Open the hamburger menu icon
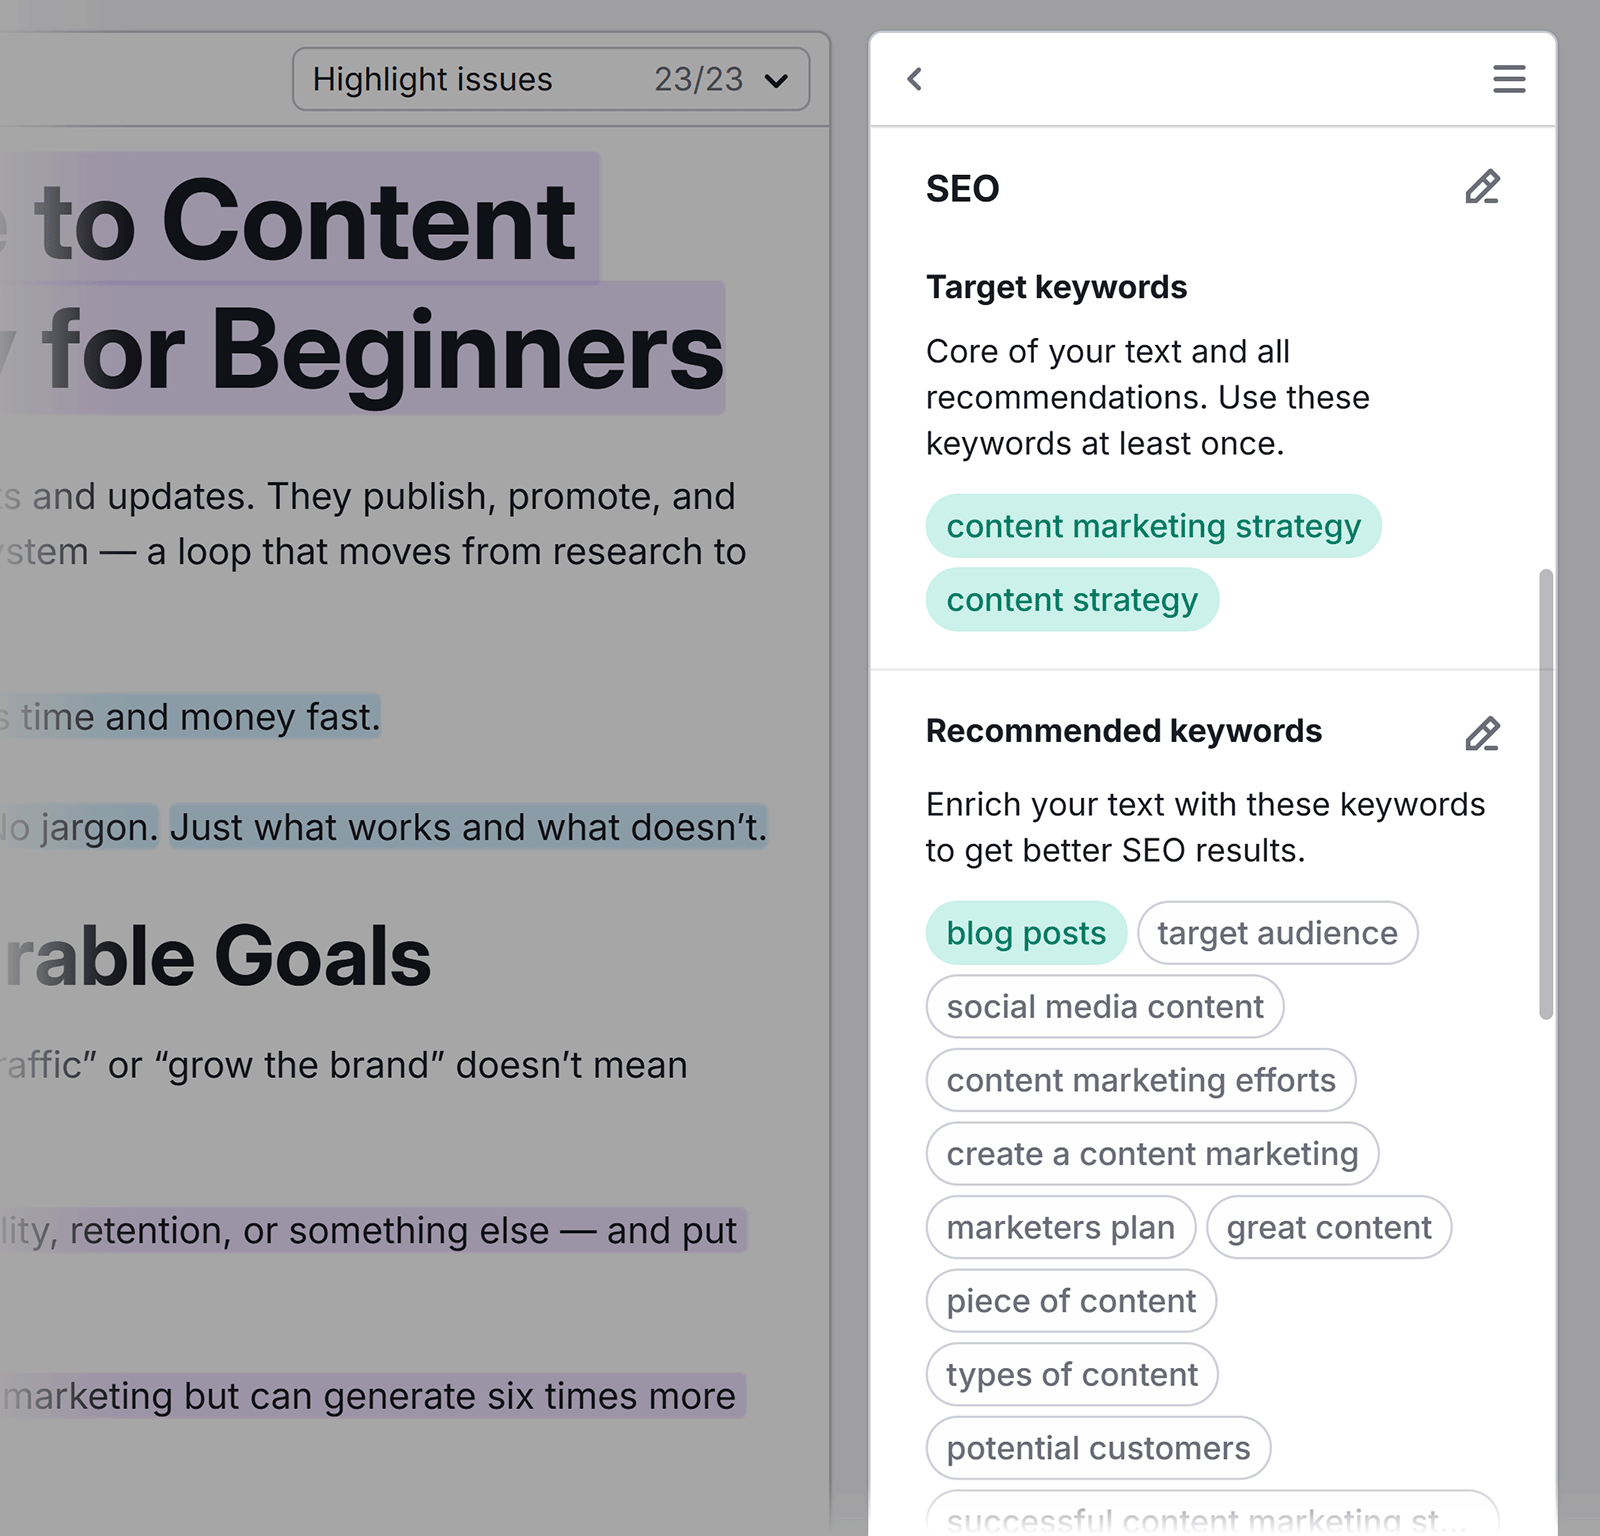This screenshot has height=1536, width=1600. 1509,79
